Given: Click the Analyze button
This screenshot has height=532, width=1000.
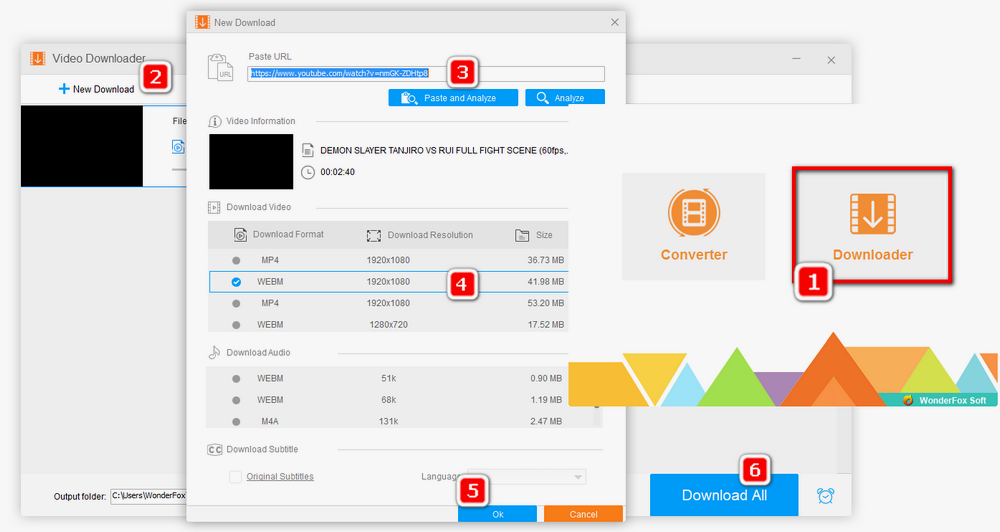Looking at the screenshot, I should [x=564, y=98].
